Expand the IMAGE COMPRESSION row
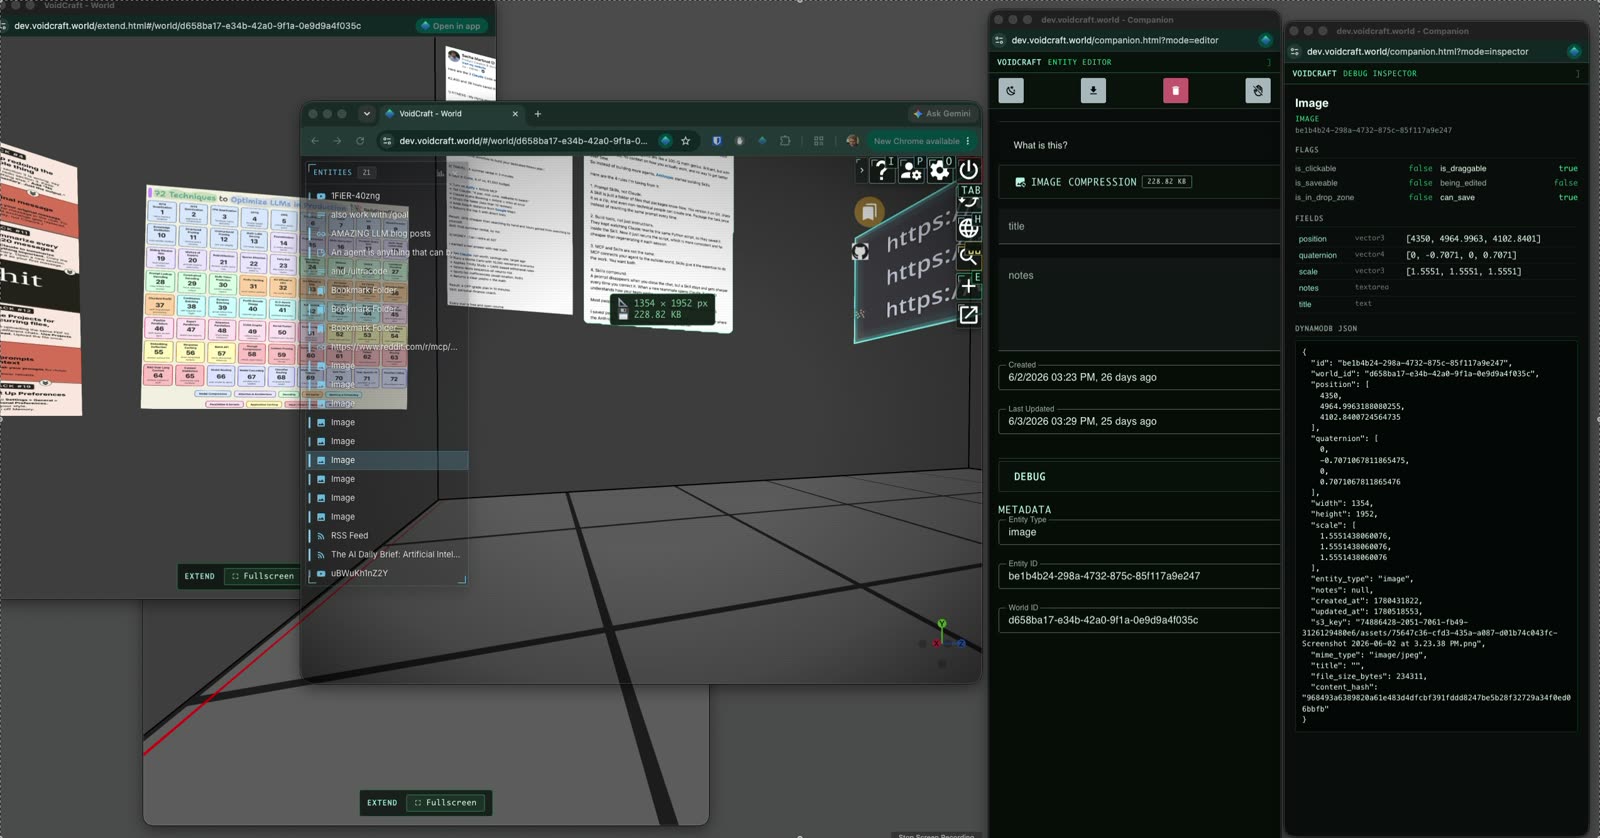Viewport: 1600px width, 838px height. (1139, 182)
